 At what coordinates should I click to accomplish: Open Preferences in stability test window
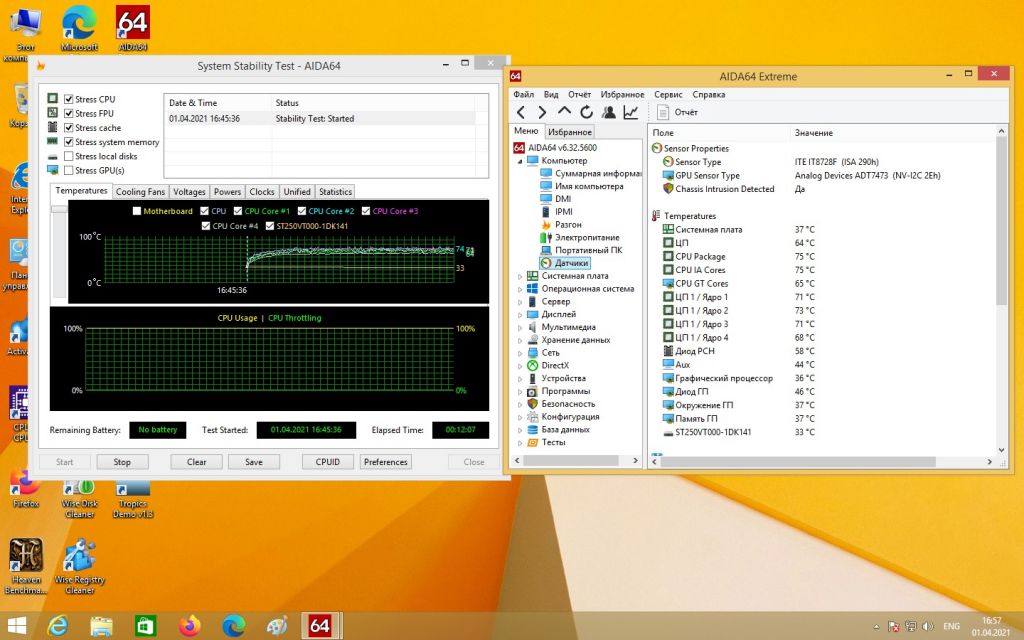(386, 462)
